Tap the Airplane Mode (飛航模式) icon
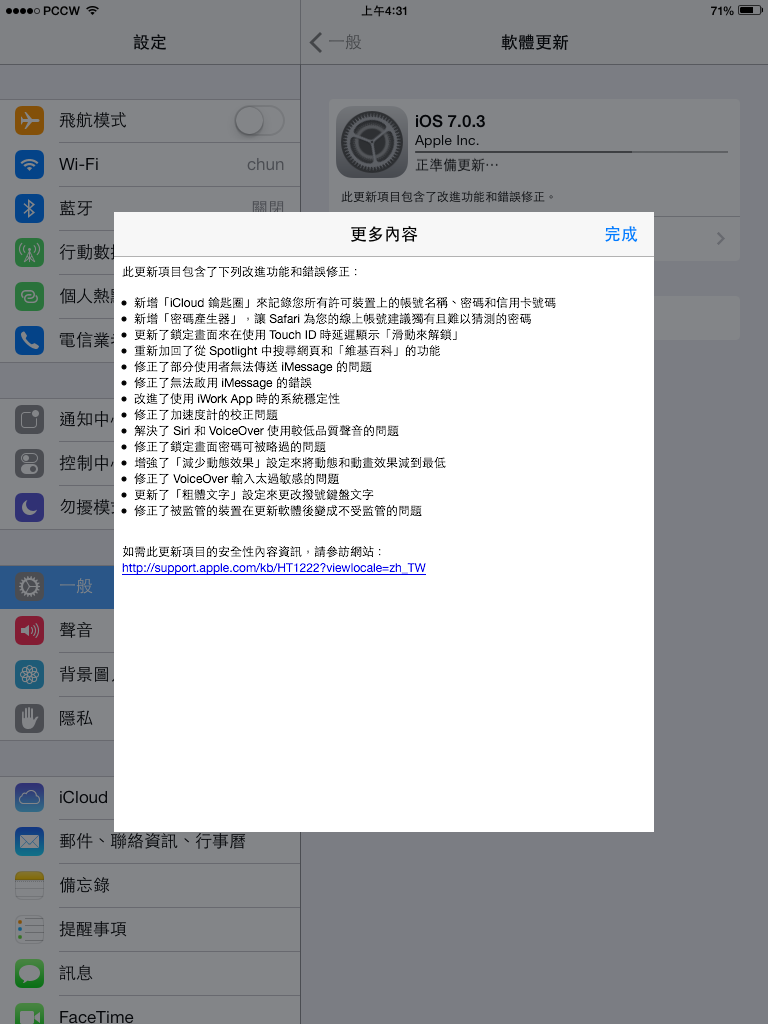768x1024 pixels. (x=29, y=121)
